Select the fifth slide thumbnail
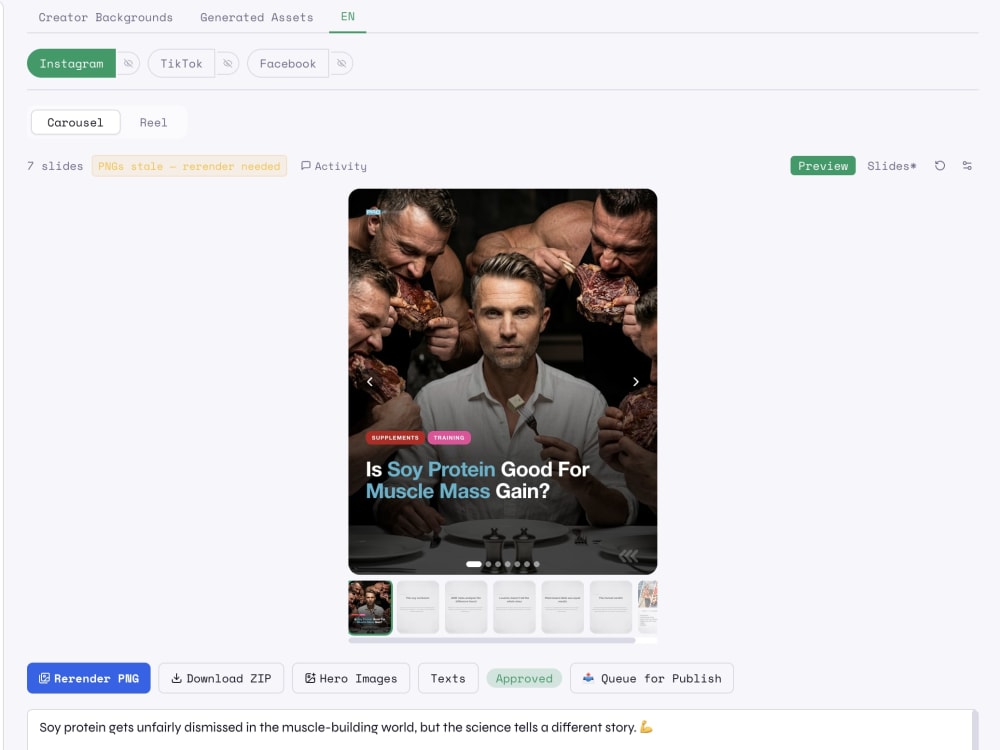Image resolution: width=1000 pixels, height=750 pixels. (562, 607)
